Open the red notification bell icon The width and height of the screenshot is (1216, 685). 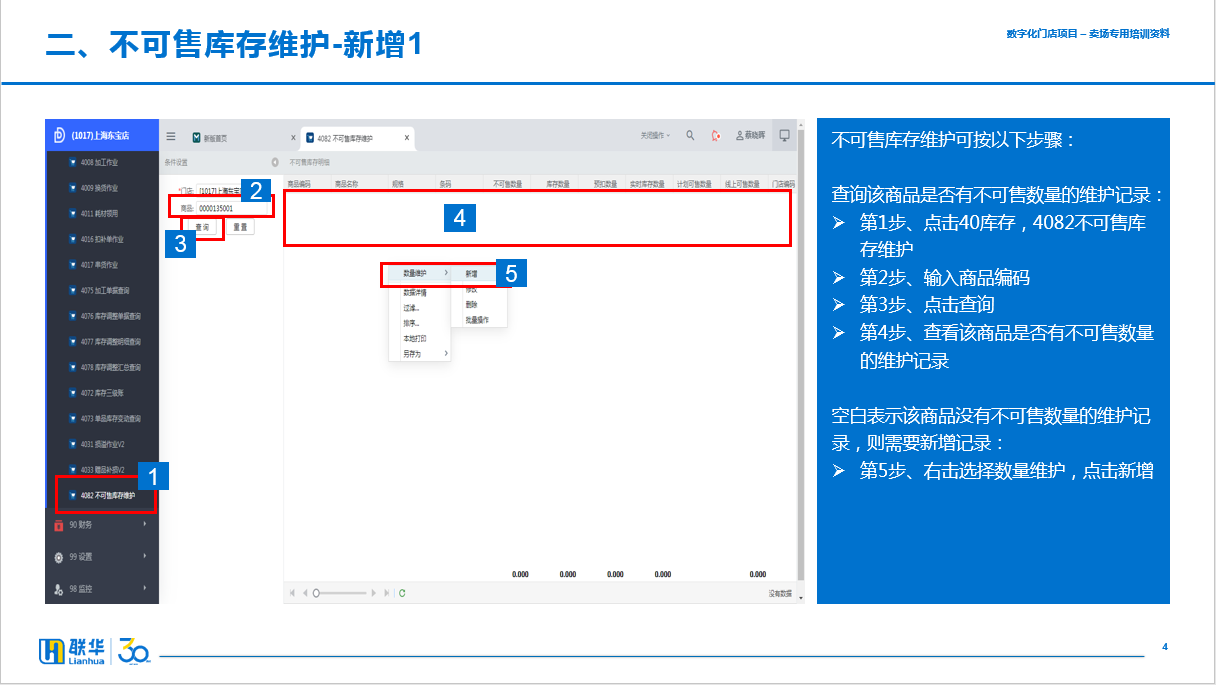[716, 135]
